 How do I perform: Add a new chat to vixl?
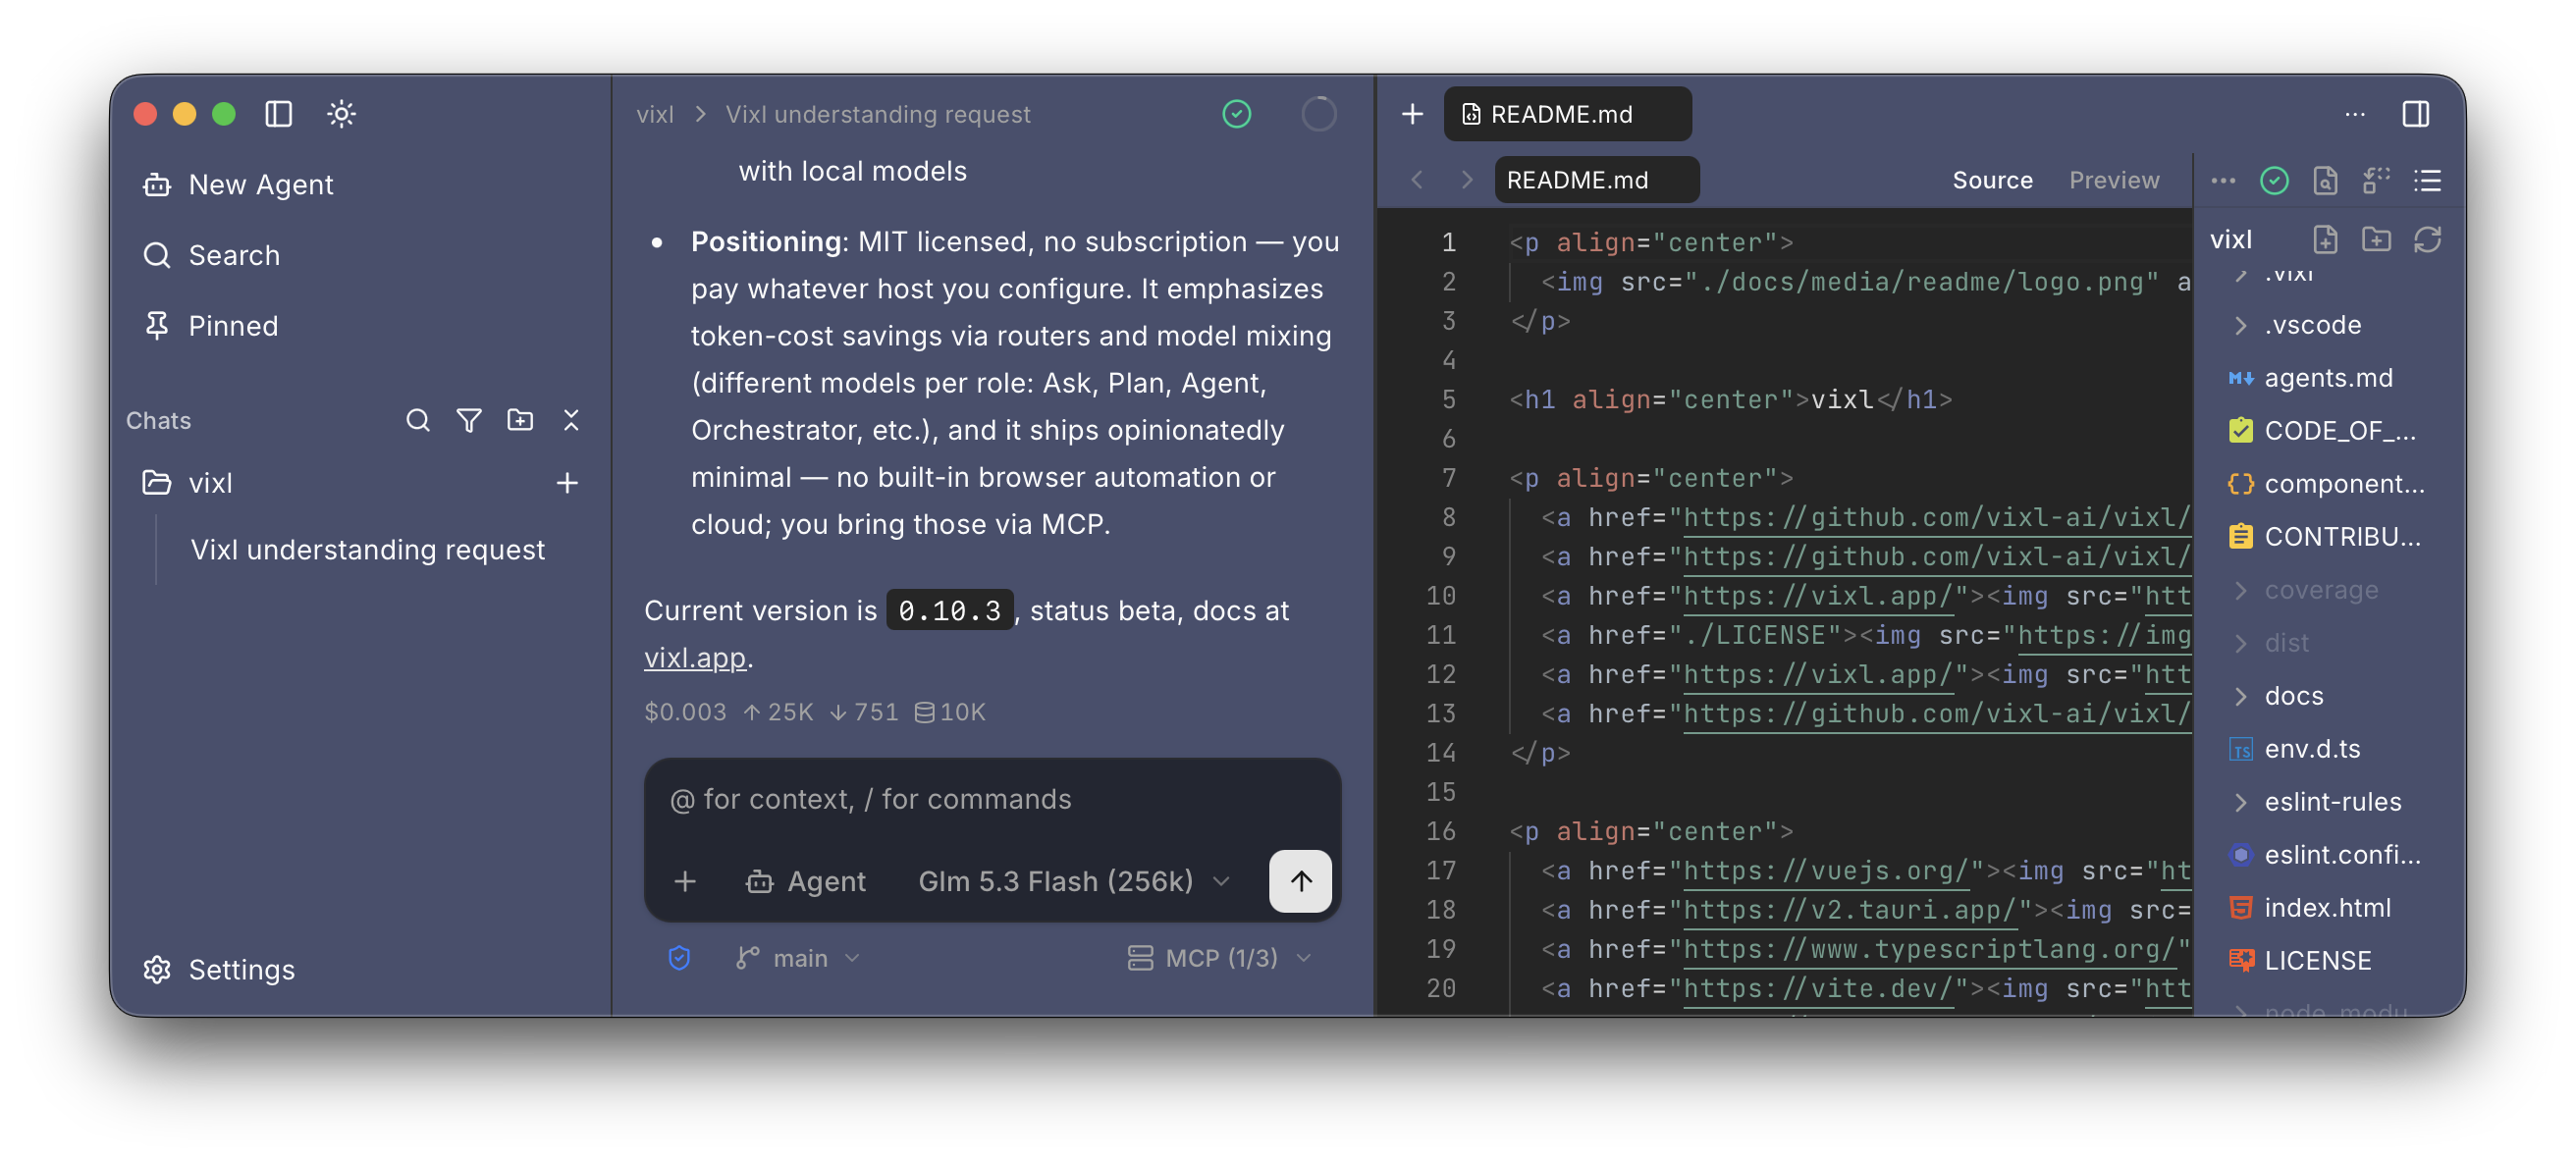tap(567, 483)
